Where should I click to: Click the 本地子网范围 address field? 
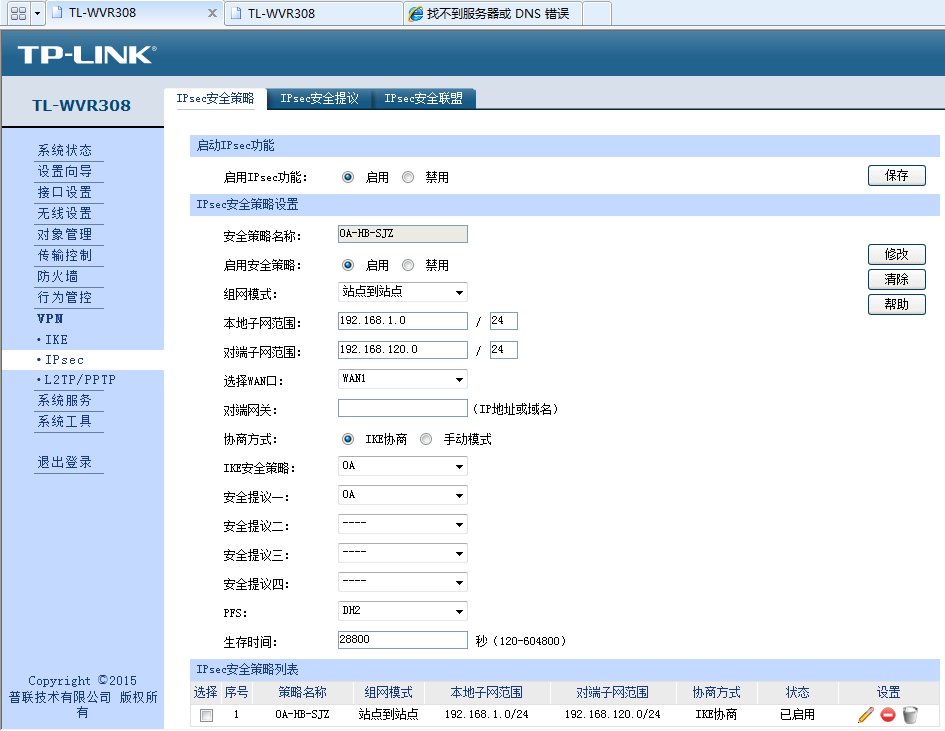tap(403, 321)
